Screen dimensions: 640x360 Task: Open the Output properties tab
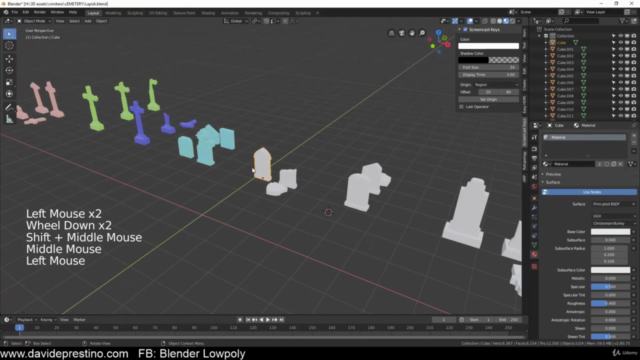pyautogui.click(x=534, y=158)
